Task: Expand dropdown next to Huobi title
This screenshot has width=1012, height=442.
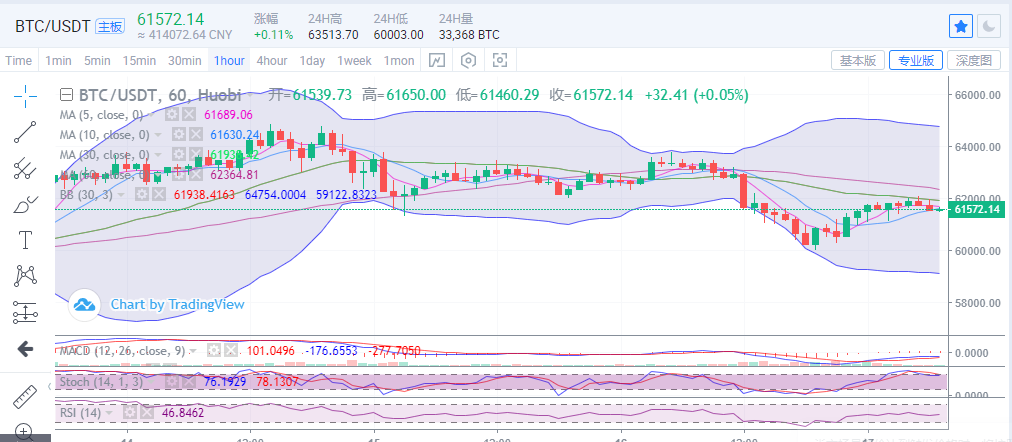Action: coord(250,95)
